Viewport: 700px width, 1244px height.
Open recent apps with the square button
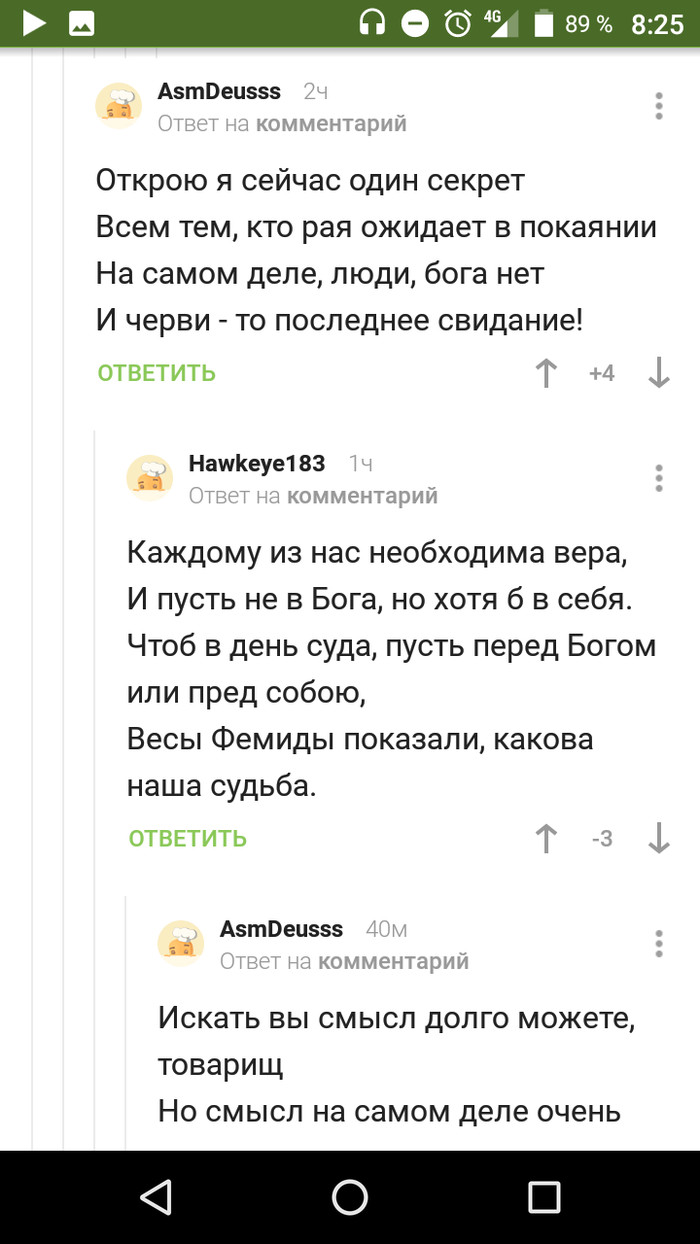(x=544, y=1196)
